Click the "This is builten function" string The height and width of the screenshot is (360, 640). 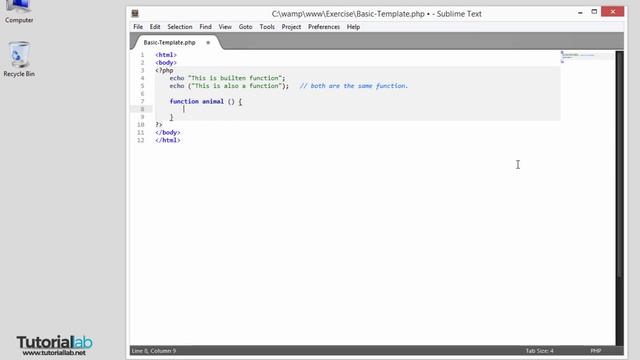(x=235, y=78)
